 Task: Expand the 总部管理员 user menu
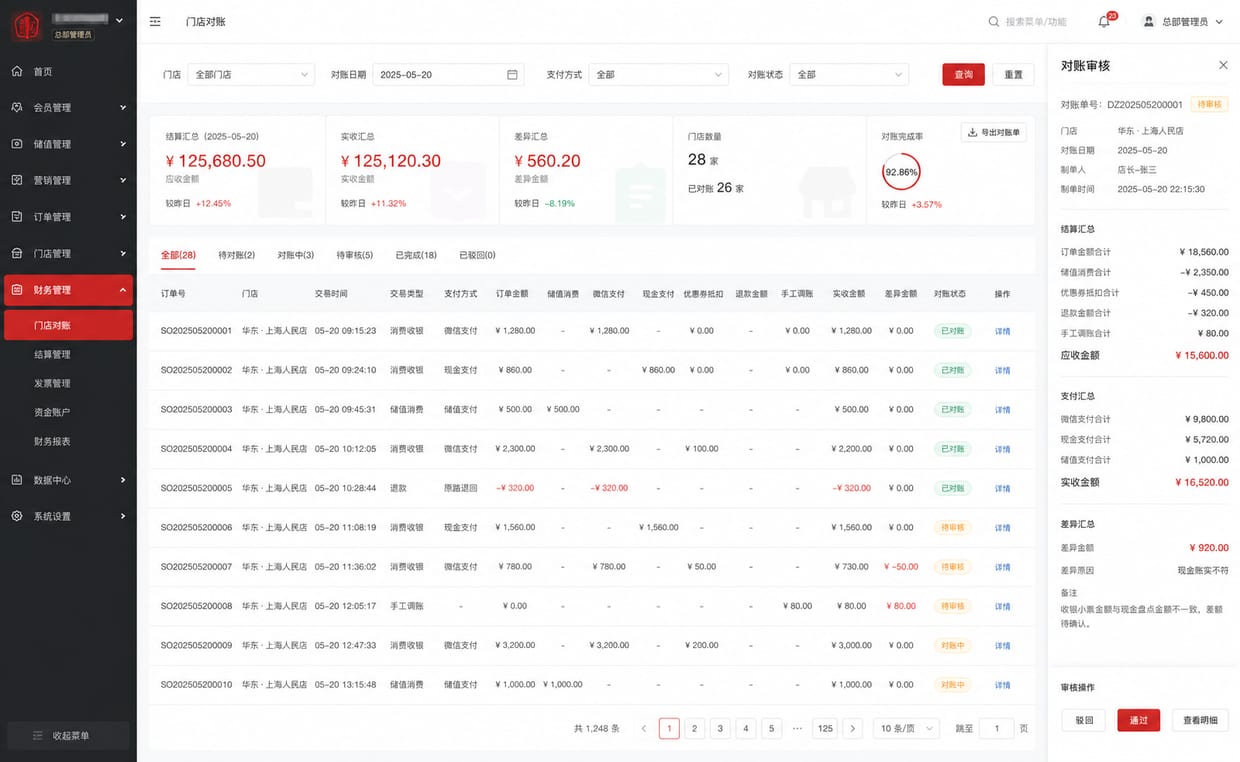pyautogui.click(x=1184, y=21)
